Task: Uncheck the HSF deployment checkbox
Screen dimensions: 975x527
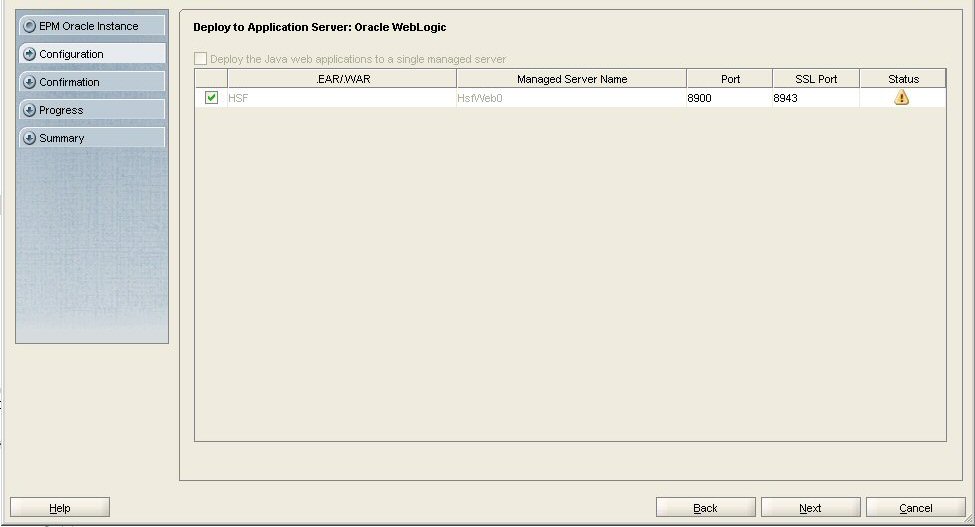Action: tap(211, 98)
